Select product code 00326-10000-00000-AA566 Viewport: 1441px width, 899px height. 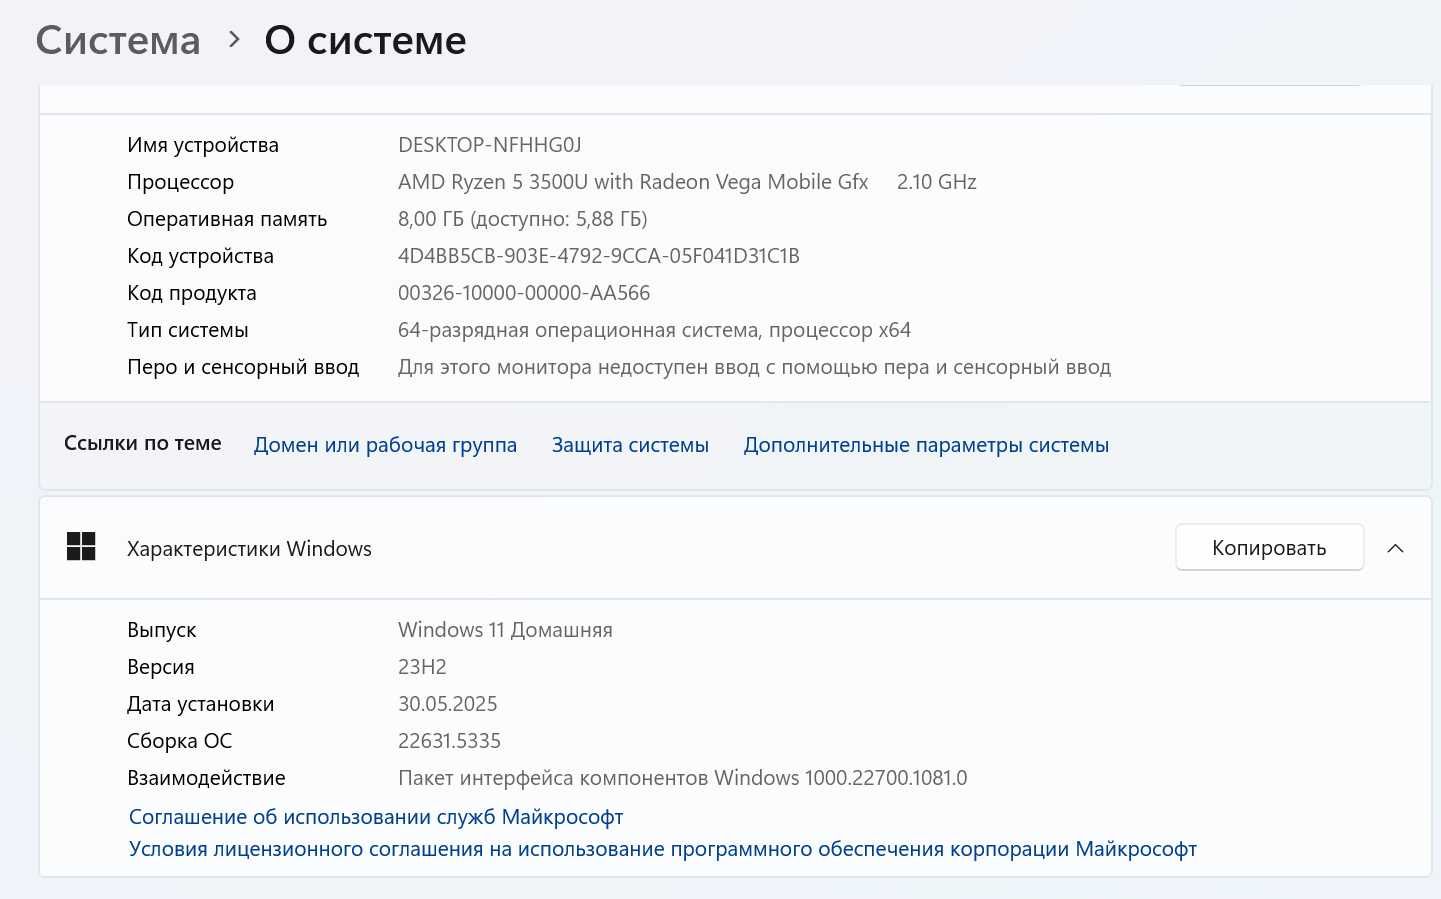tap(524, 293)
